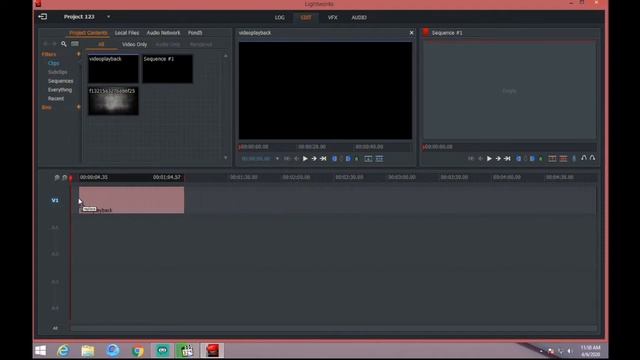Jump to end in sequence viewer
Viewport: 640px width, 360px height.
tap(507, 158)
